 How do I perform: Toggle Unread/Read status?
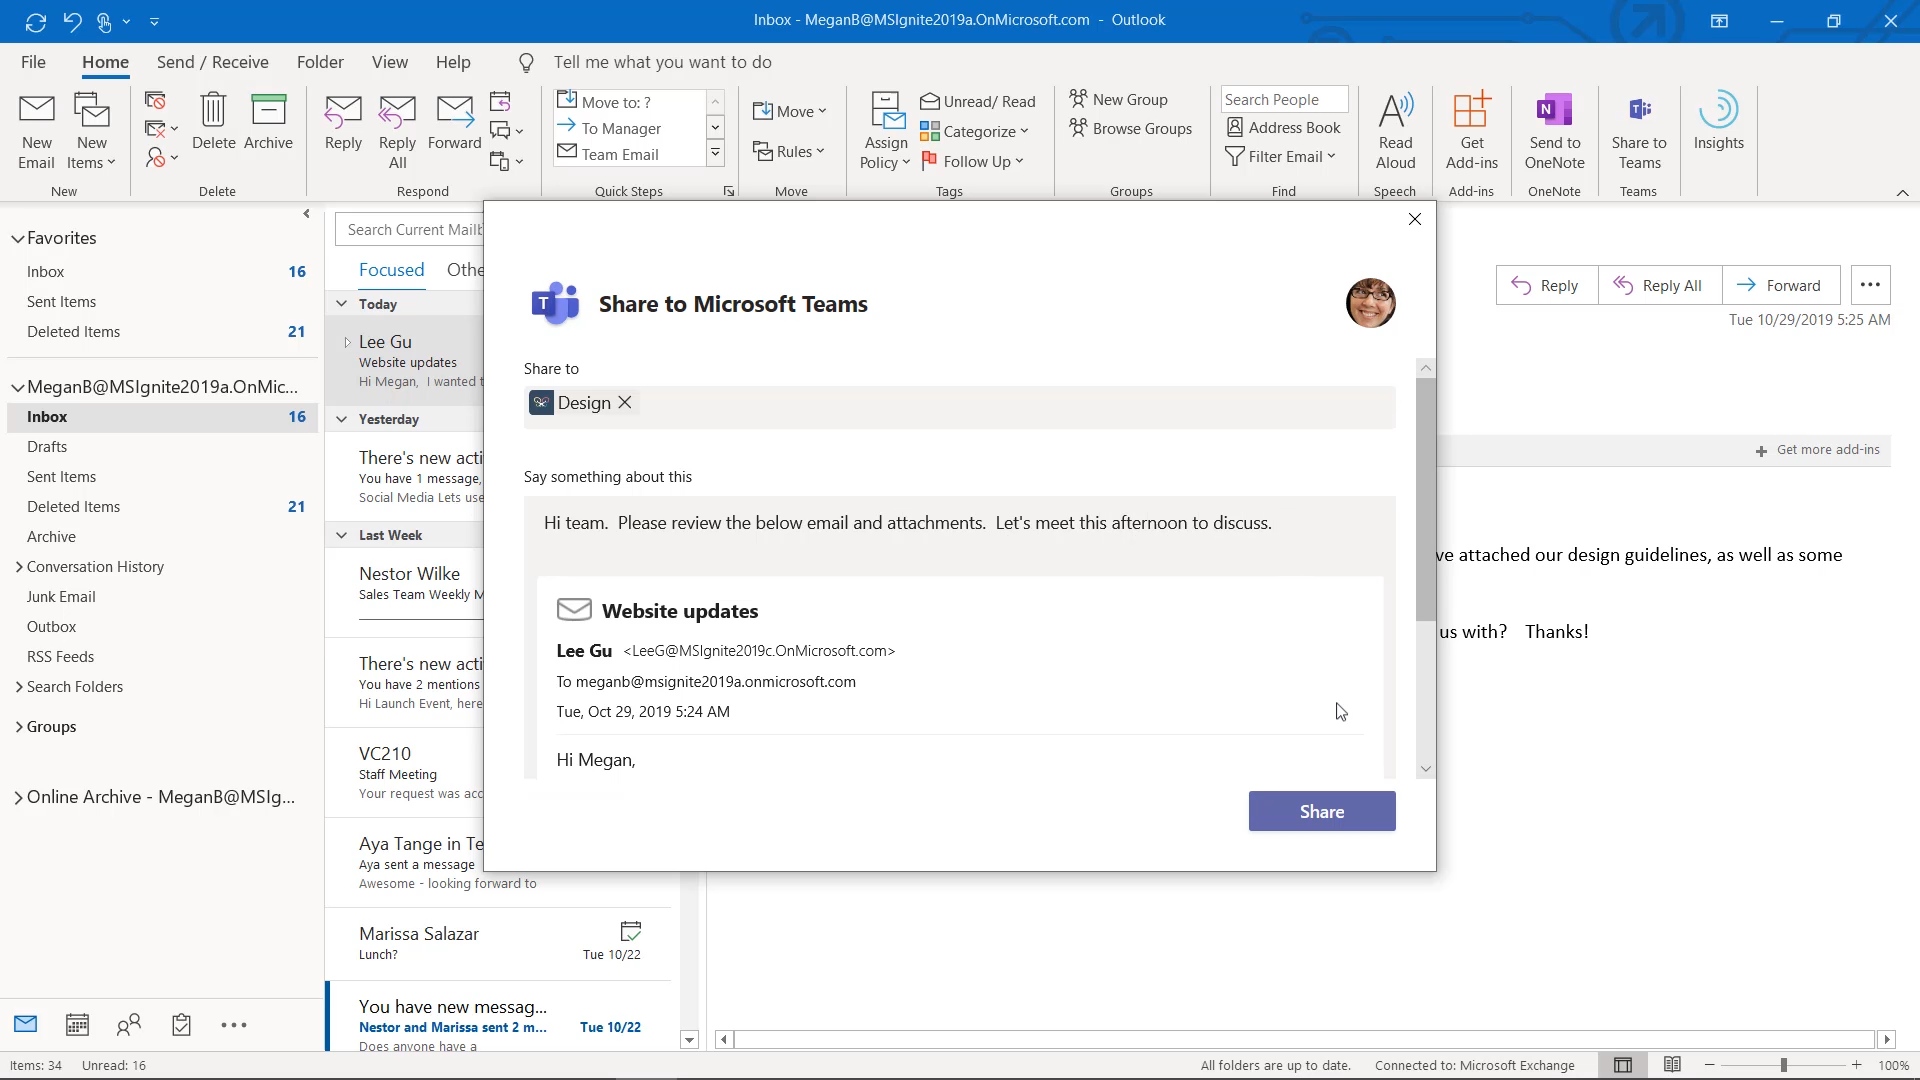pyautogui.click(x=978, y=101)
